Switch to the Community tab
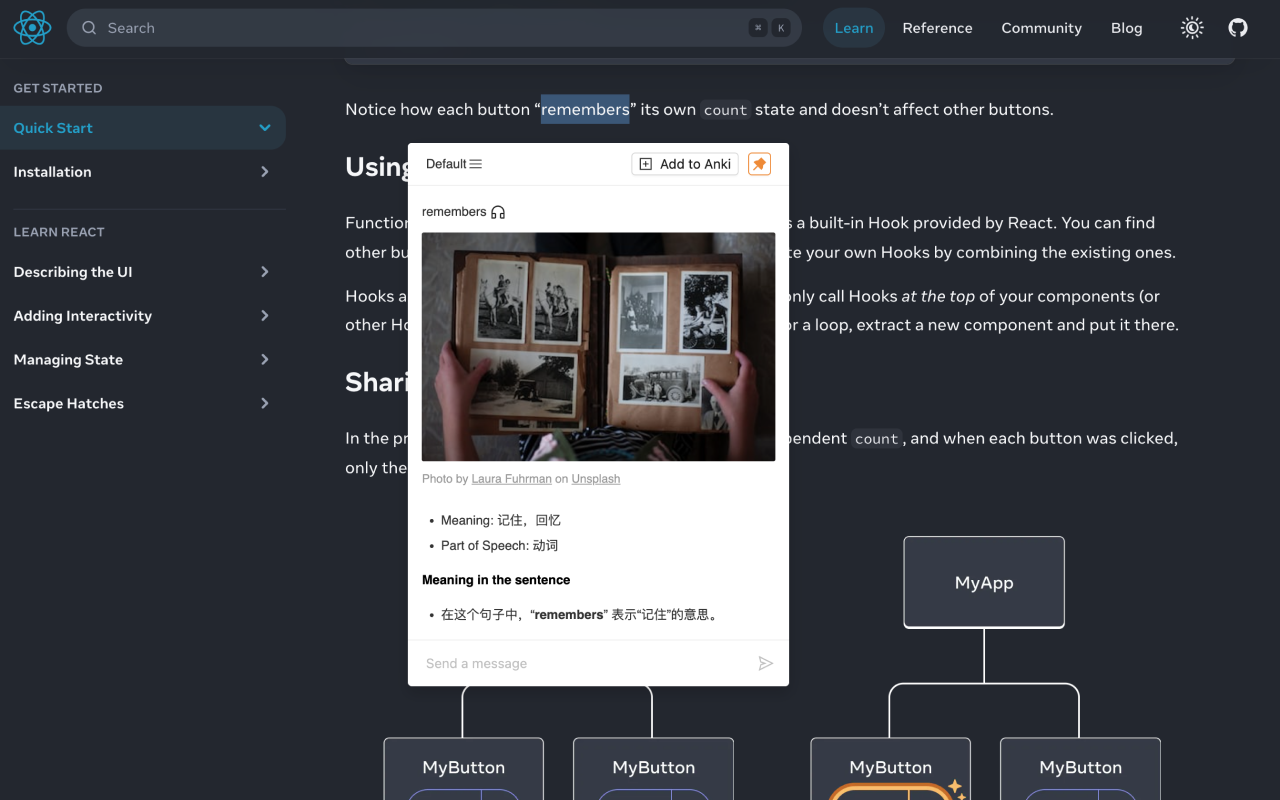Screen dimensions: 1280x800 coord(1041,28)
